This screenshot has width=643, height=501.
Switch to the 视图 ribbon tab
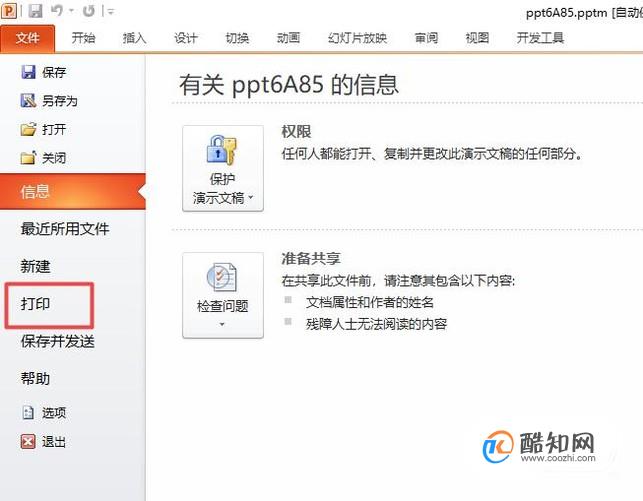click(477, 38)
